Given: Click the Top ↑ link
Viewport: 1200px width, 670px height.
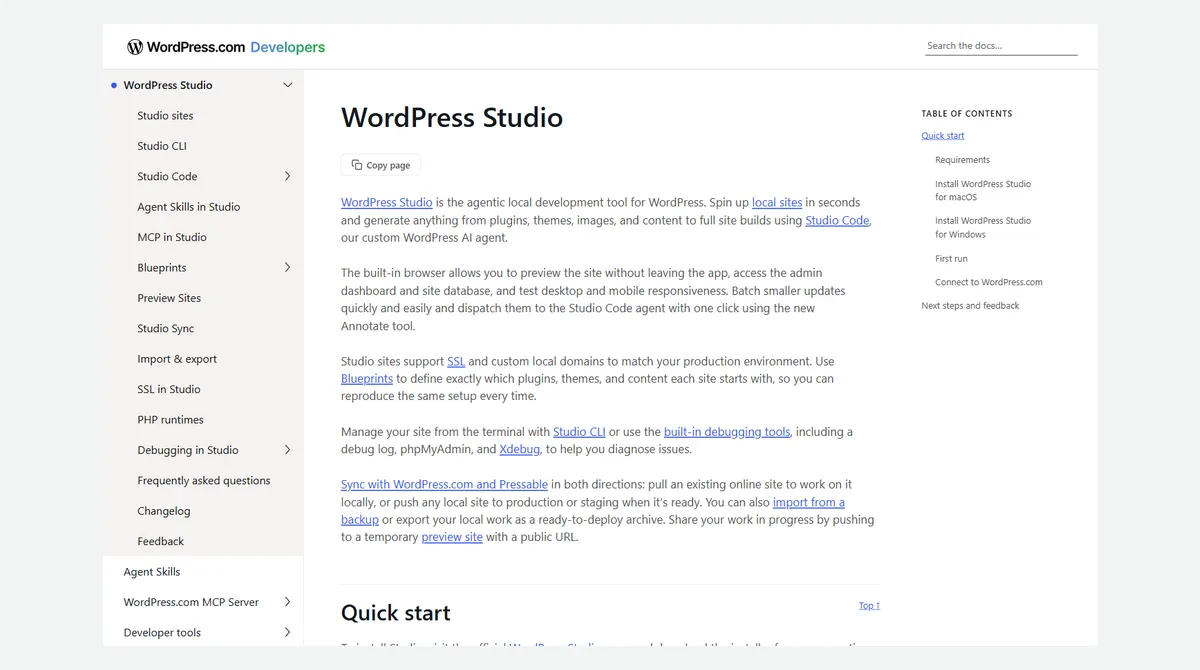Looking at the screenshot, I should point(869,605).
